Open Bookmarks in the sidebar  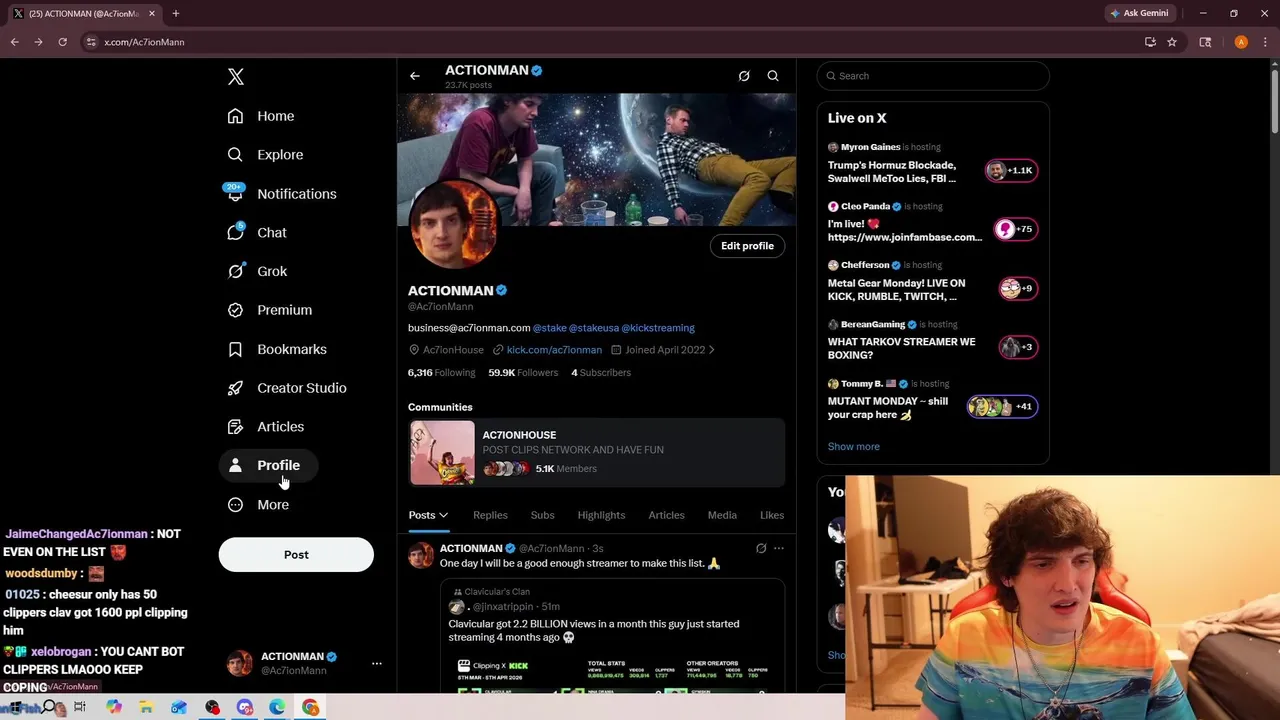276,349
